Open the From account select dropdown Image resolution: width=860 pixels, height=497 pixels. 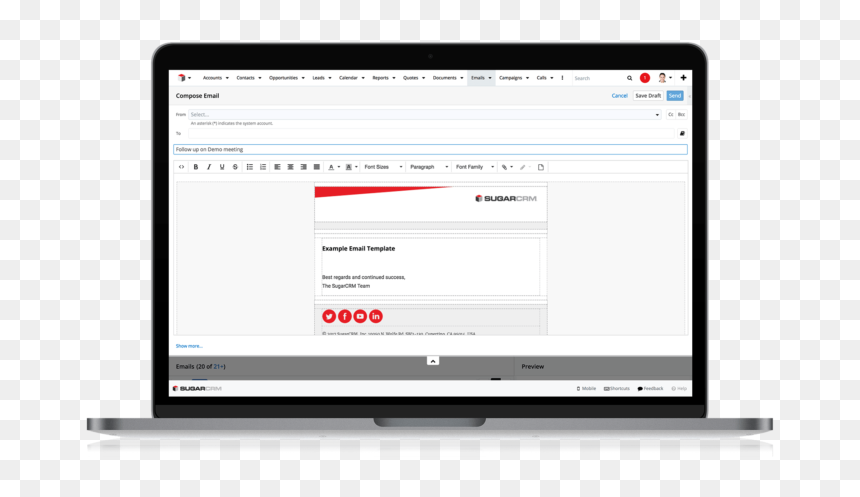425,115
